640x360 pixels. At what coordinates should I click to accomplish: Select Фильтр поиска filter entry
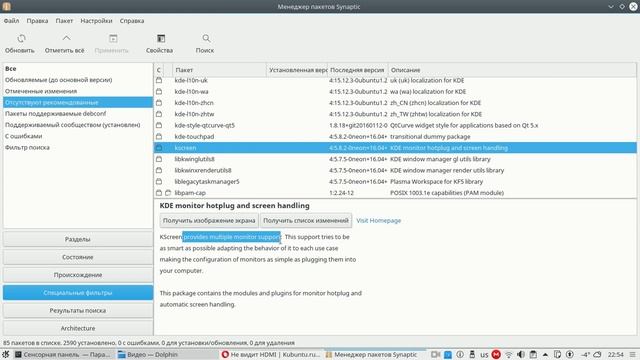coord(78,147)
